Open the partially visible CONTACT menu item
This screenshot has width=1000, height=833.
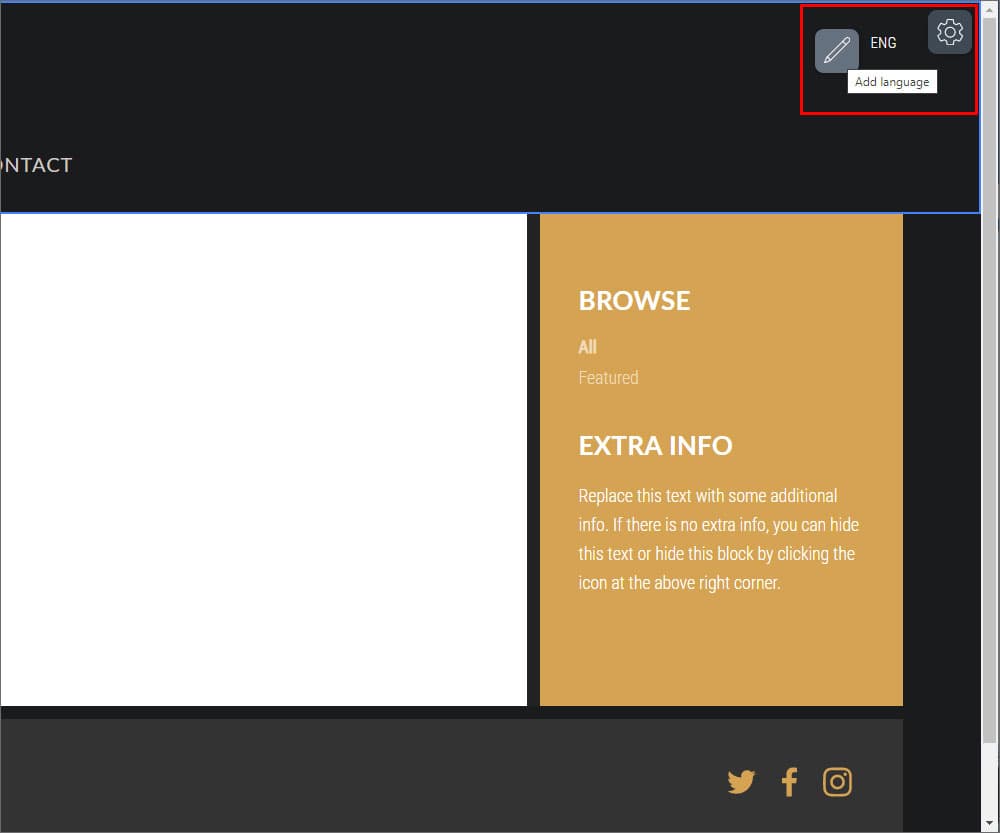tap(36, 165)
